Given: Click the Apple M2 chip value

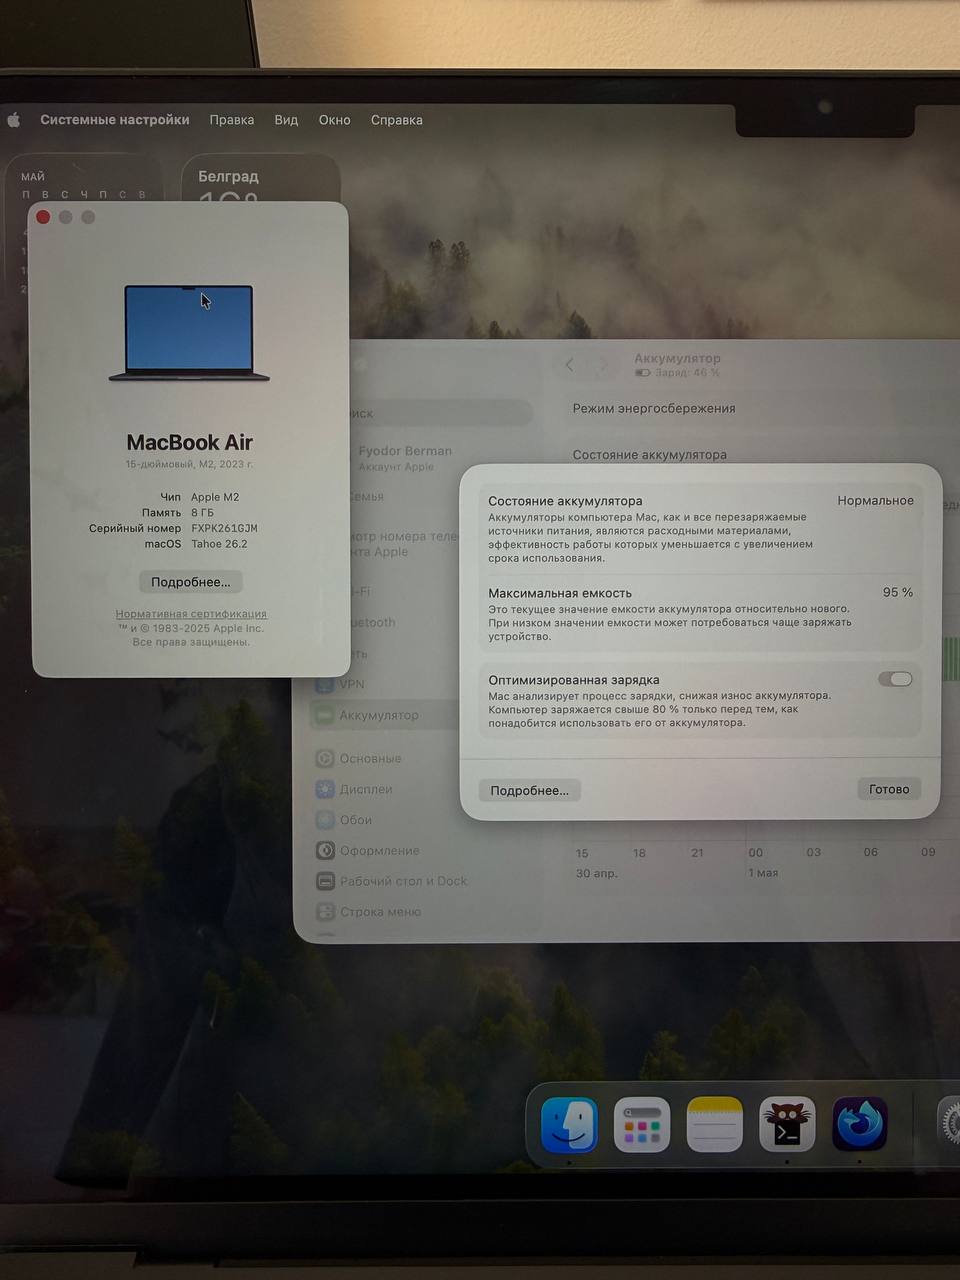Looking at the screenshot, I should pos(215,497).
